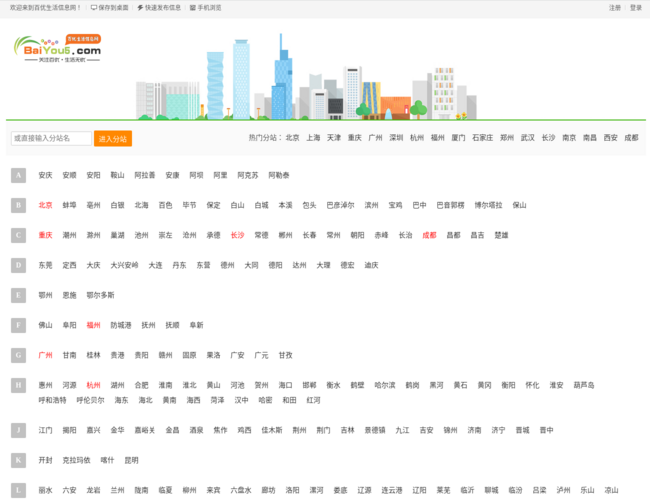Select the 阿勒泰 city link
This screenshot has height=500, width=650.
(x=279, y=175)
